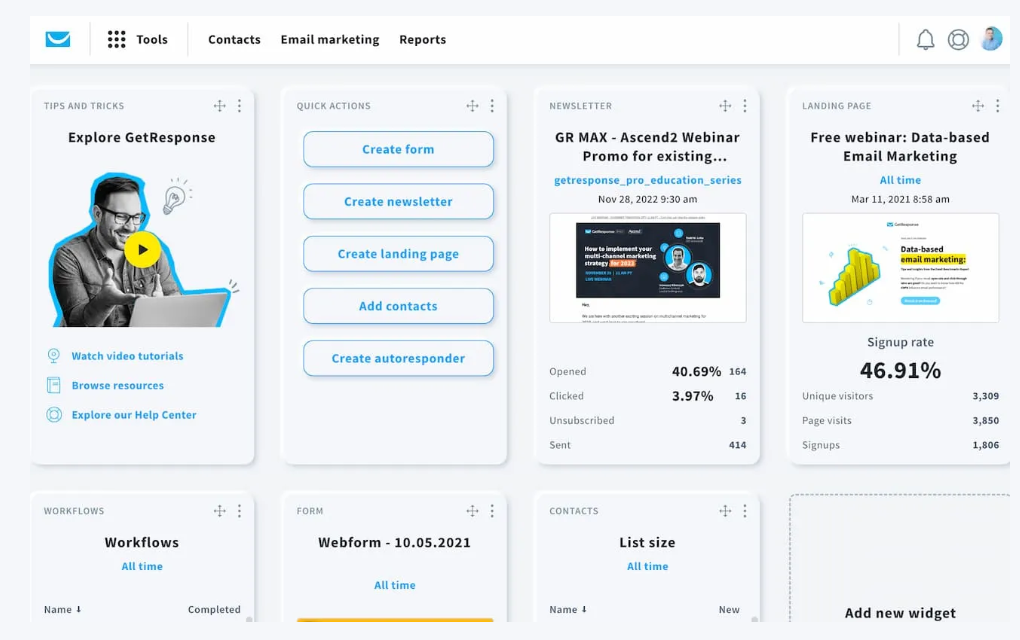1020x640 pixels.
Task: Click the move handle on Workflows widget
Action: (220, 511)
